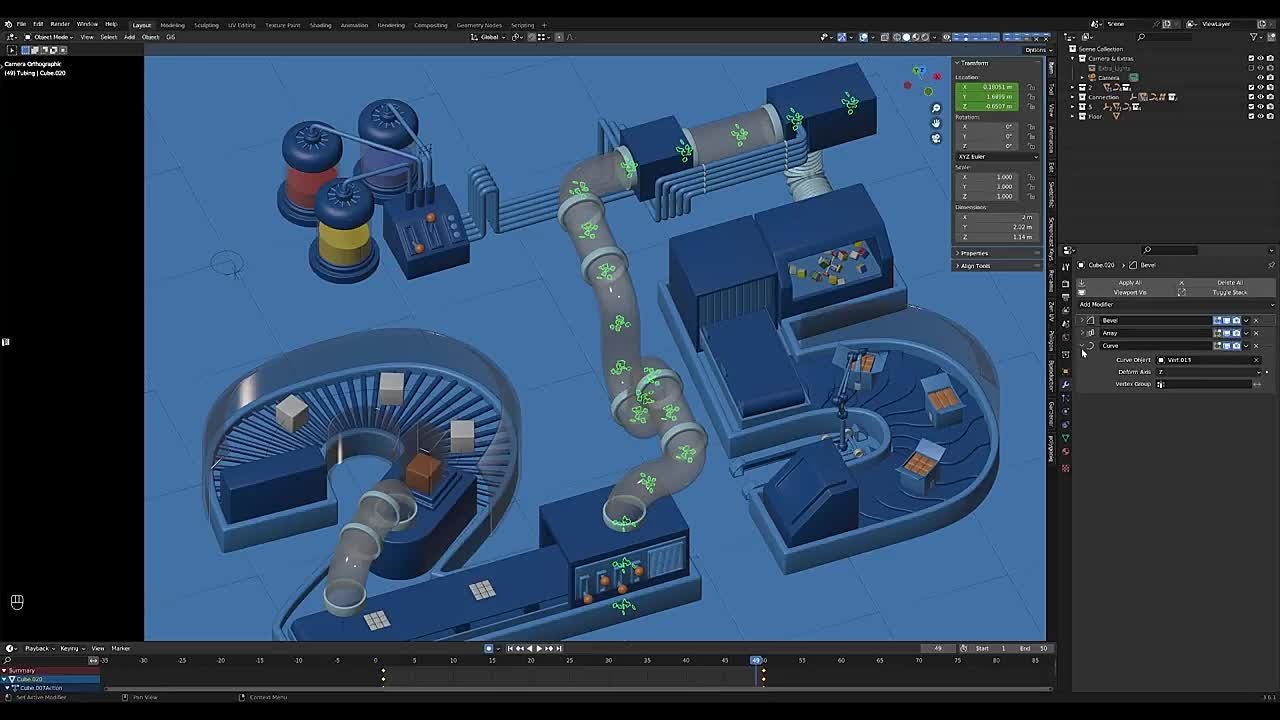Viewport: 1280px width, 720px height.
Task: Collapse the Curve modifier panel
Action: pyautogui.click(x=1082, y=345)
